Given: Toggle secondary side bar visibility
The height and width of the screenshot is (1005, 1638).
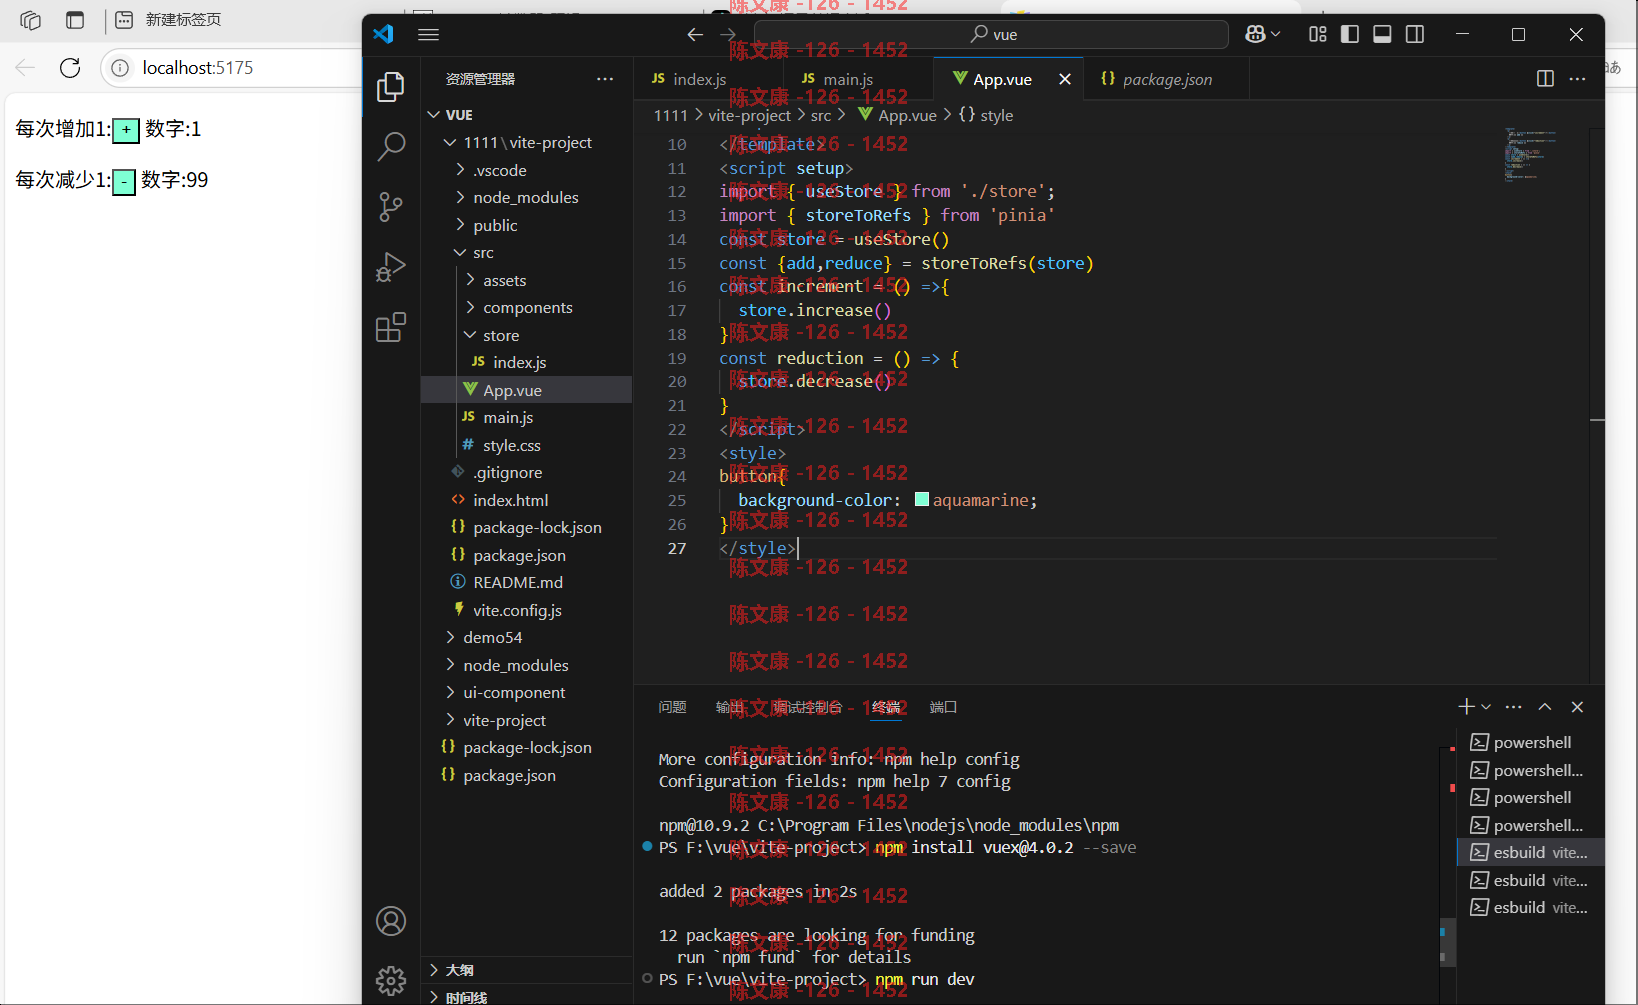Looking at the screenshot, I should [x=1415, y=34].
